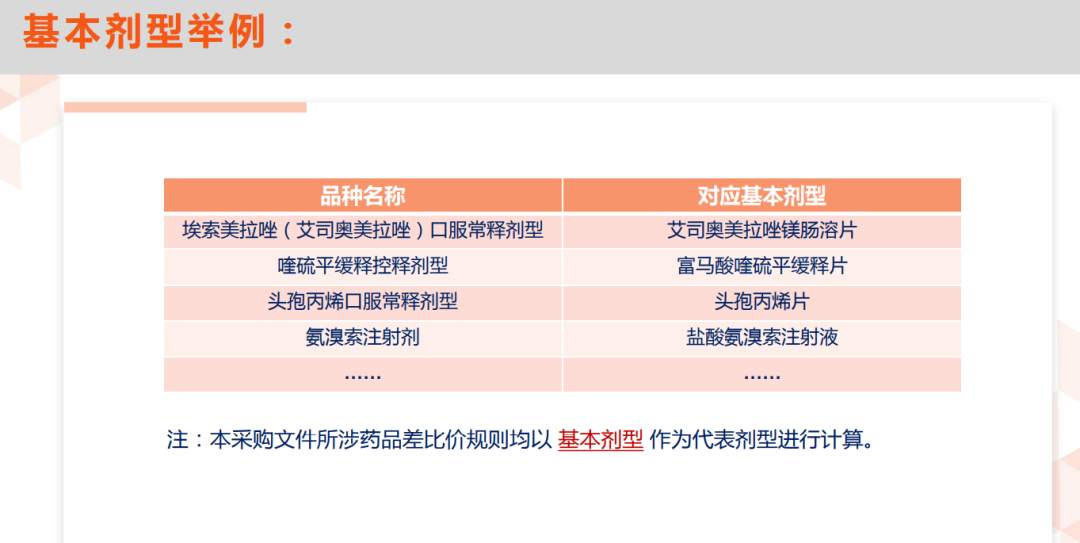This screenshot has width=1080, height=543.
Task: Select the 品种名称 column header
Action: (x=362, y=195)
